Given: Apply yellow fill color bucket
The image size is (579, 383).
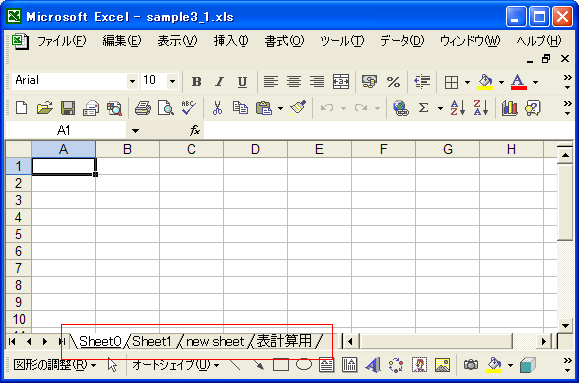Looking at the screenshot, I should pos(485,82).
